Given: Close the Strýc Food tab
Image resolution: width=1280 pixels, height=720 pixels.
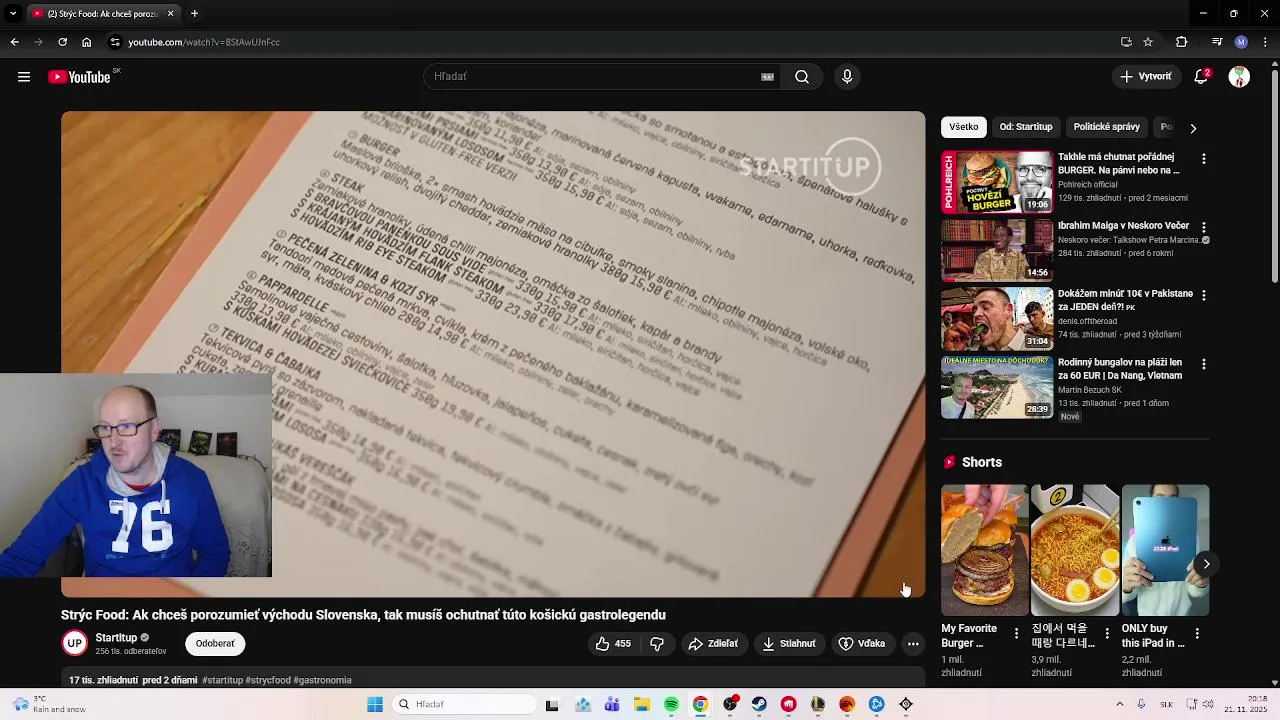Looking at the screenshot, I should point(170,14).
